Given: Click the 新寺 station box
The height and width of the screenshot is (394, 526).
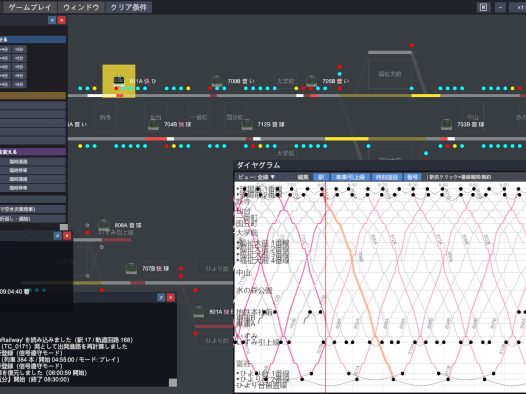Looking at the screenshot, I should coord(105,117).
